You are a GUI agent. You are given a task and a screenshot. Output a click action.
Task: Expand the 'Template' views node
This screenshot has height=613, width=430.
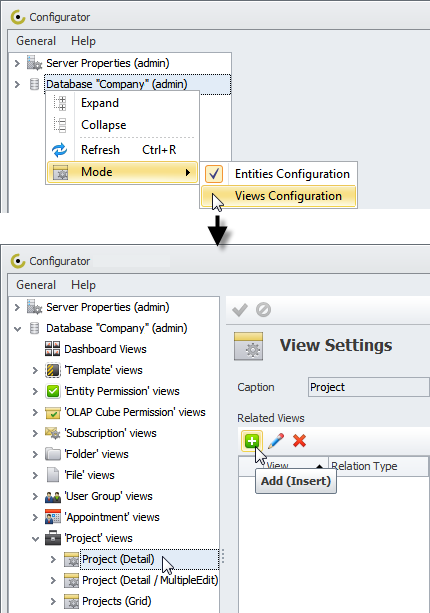(35, 370)
